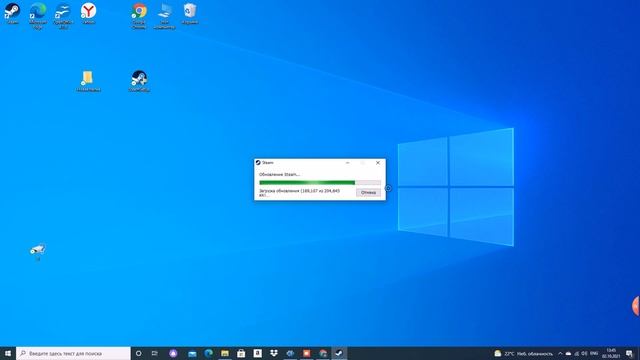Select the Yandex browser desktop shortcut
The image size is (640, 360).
click(x=88, y=13)
